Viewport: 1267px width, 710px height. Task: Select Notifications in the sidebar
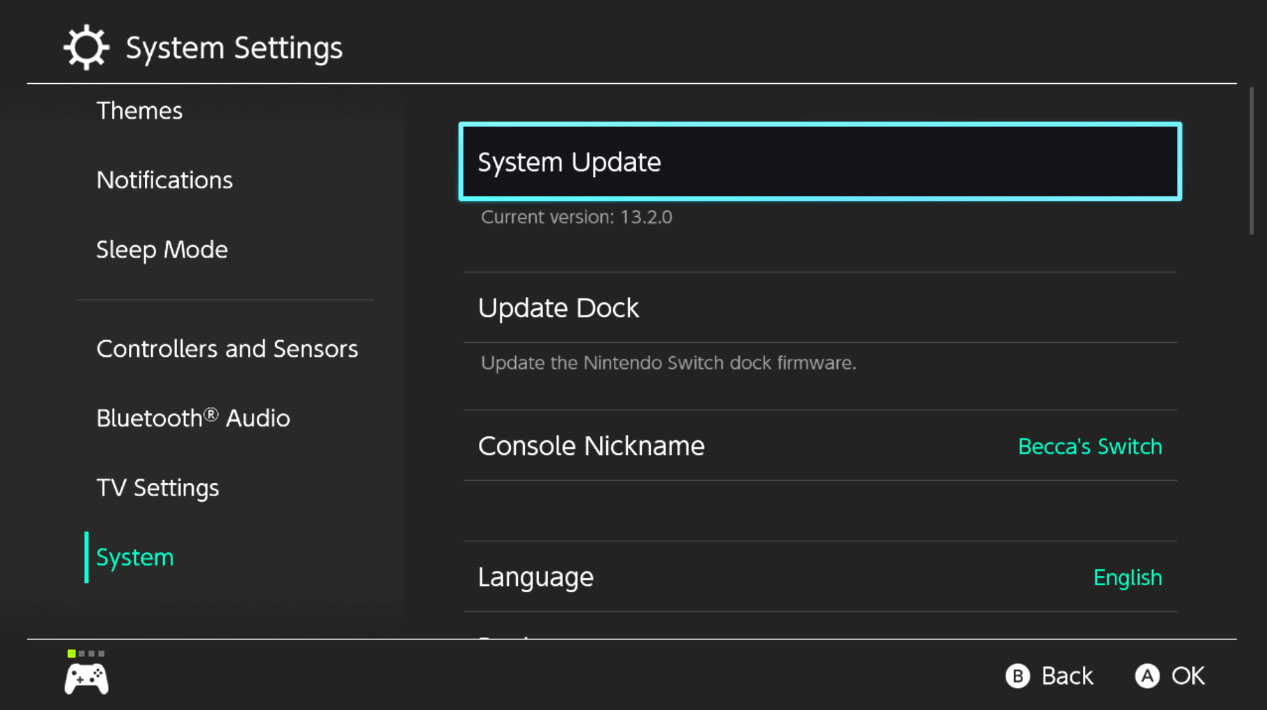coord(164,180)
